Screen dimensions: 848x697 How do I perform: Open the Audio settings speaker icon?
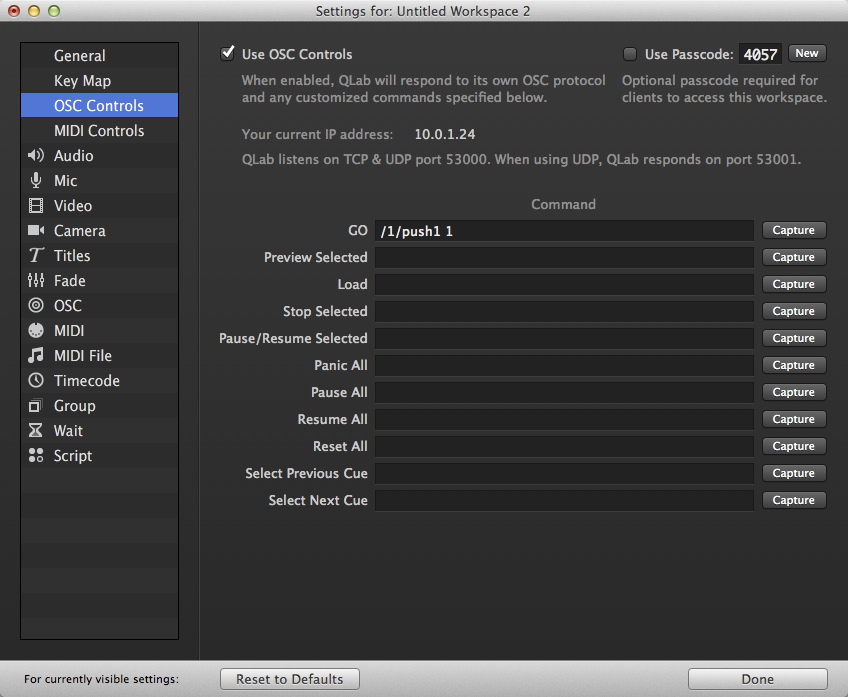pyautogui.click(x=36, y=156)
